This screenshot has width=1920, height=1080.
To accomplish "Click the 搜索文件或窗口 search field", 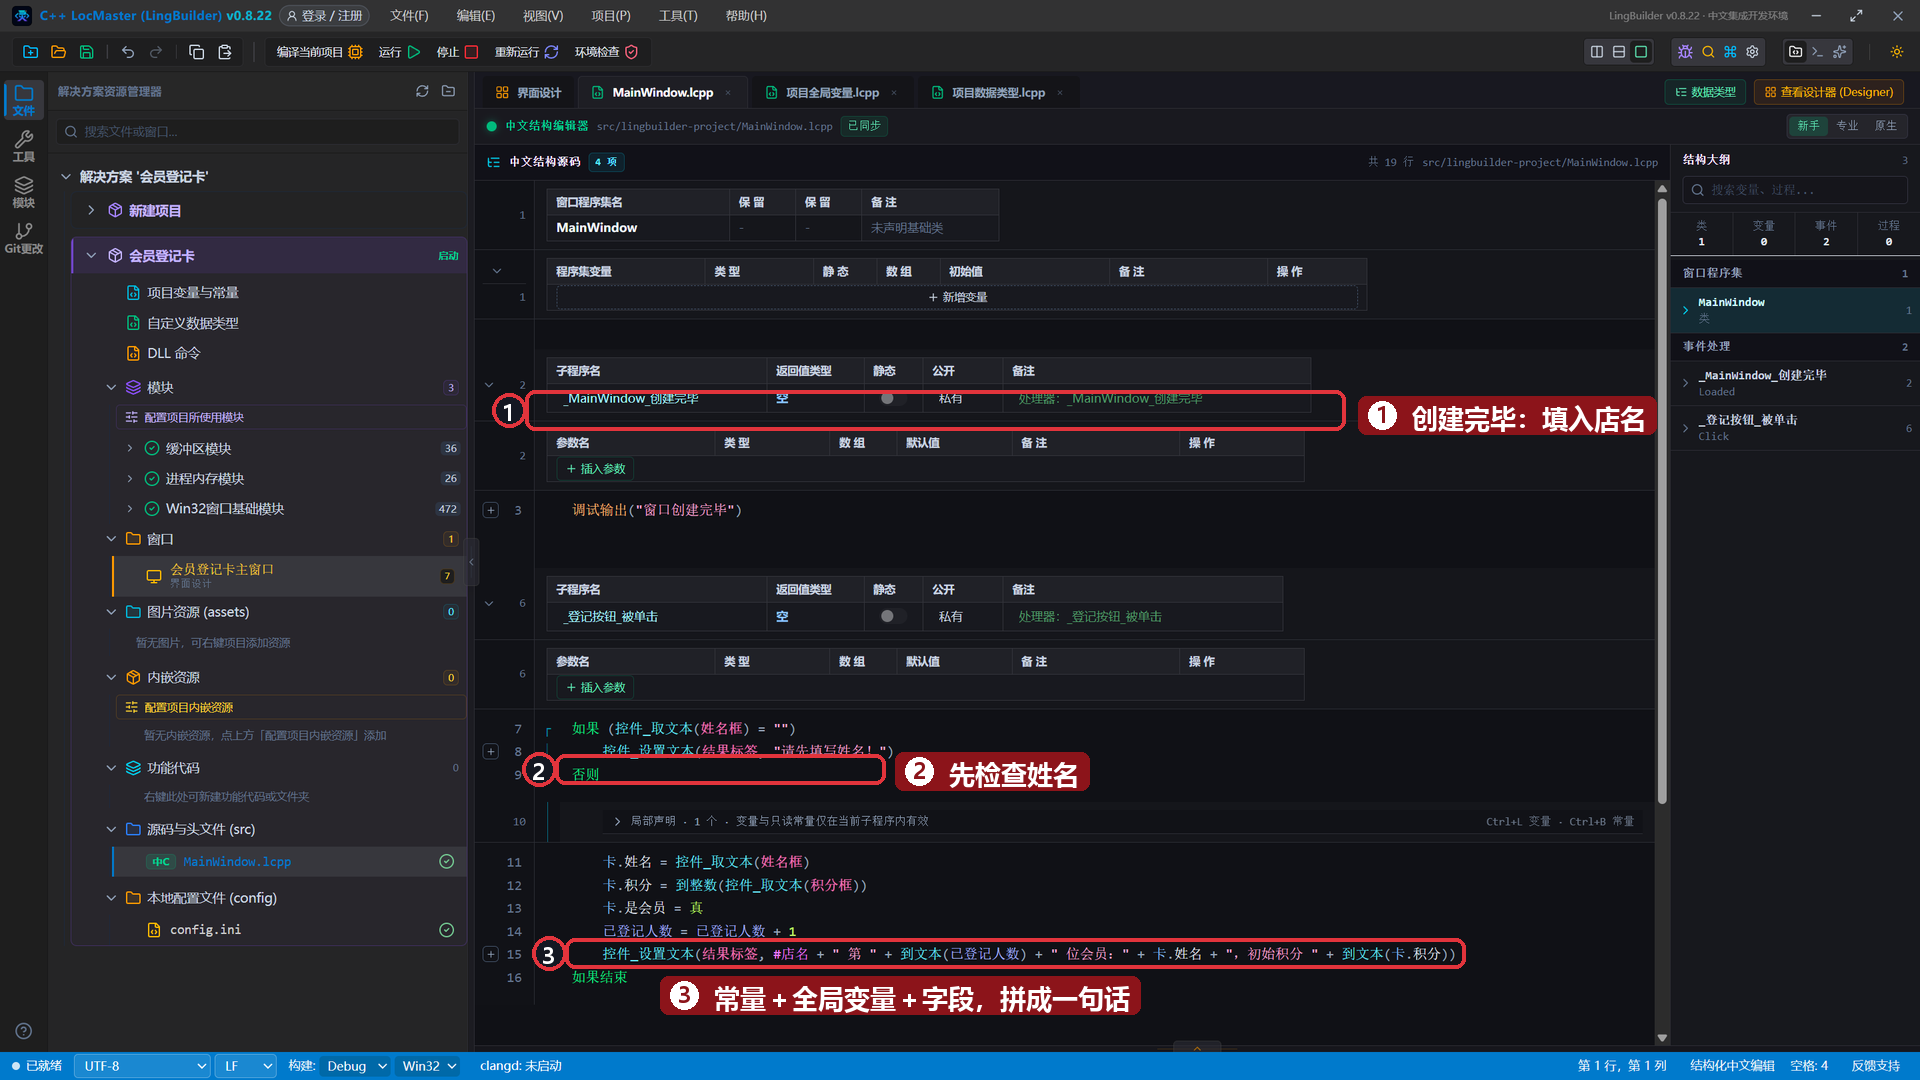I will point(258,131).
